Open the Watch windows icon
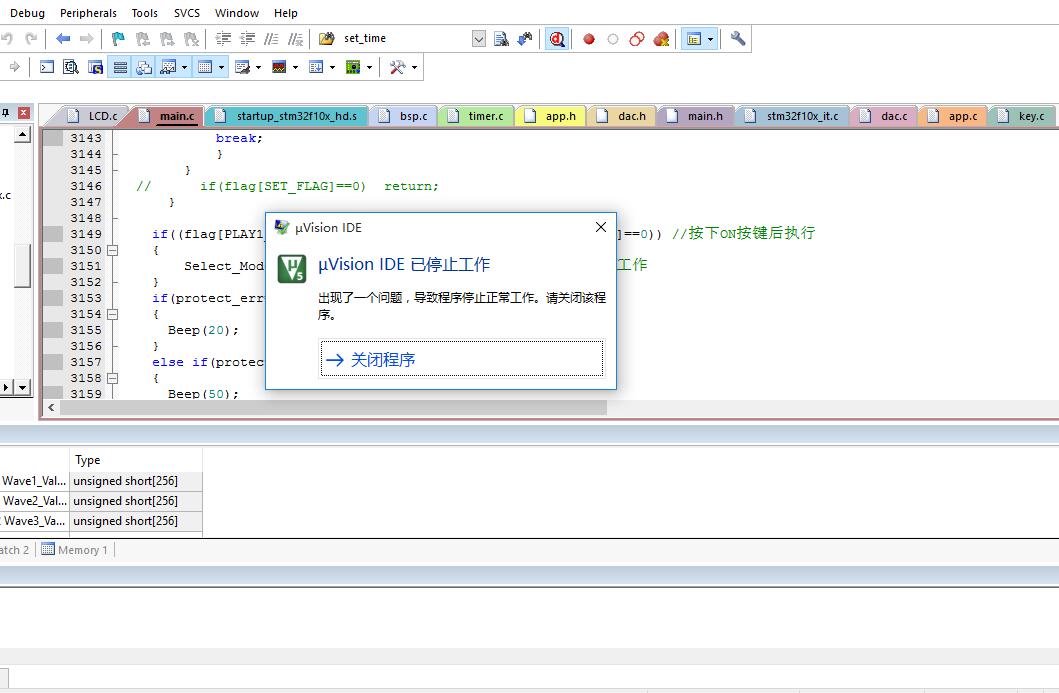The height and width of the screenshot is (693, 1059). point(168,67)
